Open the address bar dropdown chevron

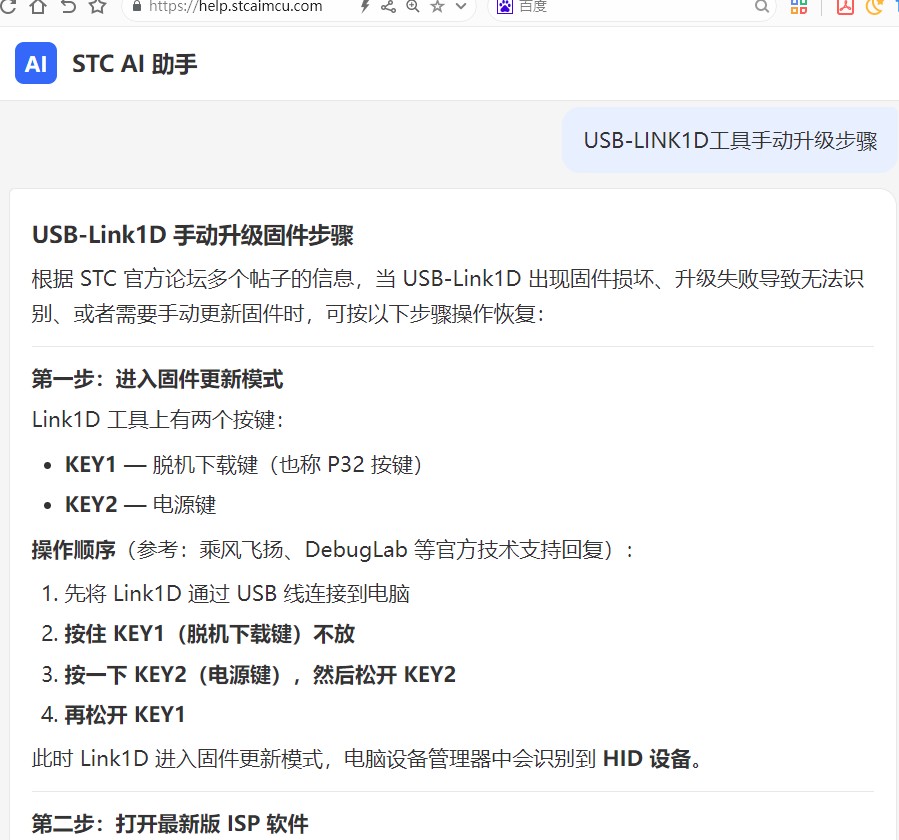[x=461, y=6]
